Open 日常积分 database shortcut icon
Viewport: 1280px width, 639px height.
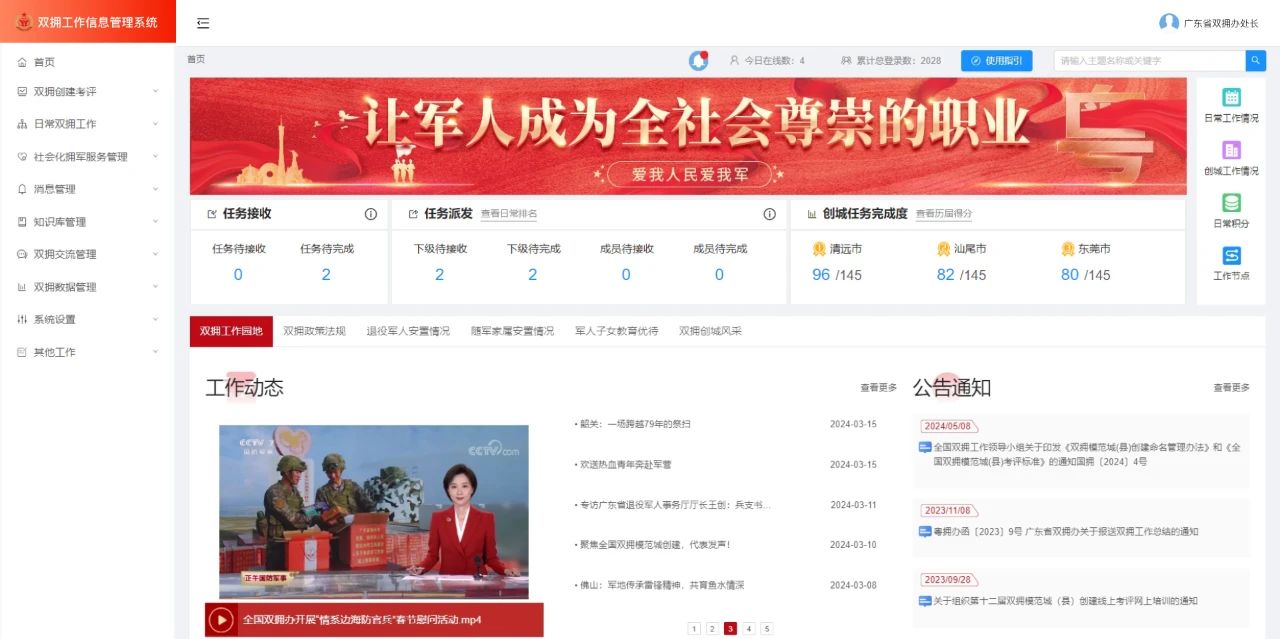(1231, 203)
